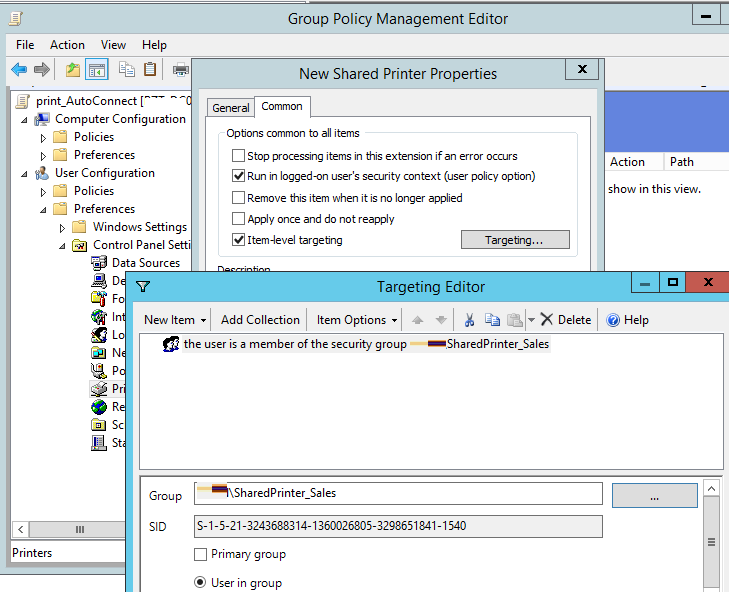Click the Help icon in Targeting Editor
The image size is (729, 592).
pyautogui.click(x=612, y=320)
